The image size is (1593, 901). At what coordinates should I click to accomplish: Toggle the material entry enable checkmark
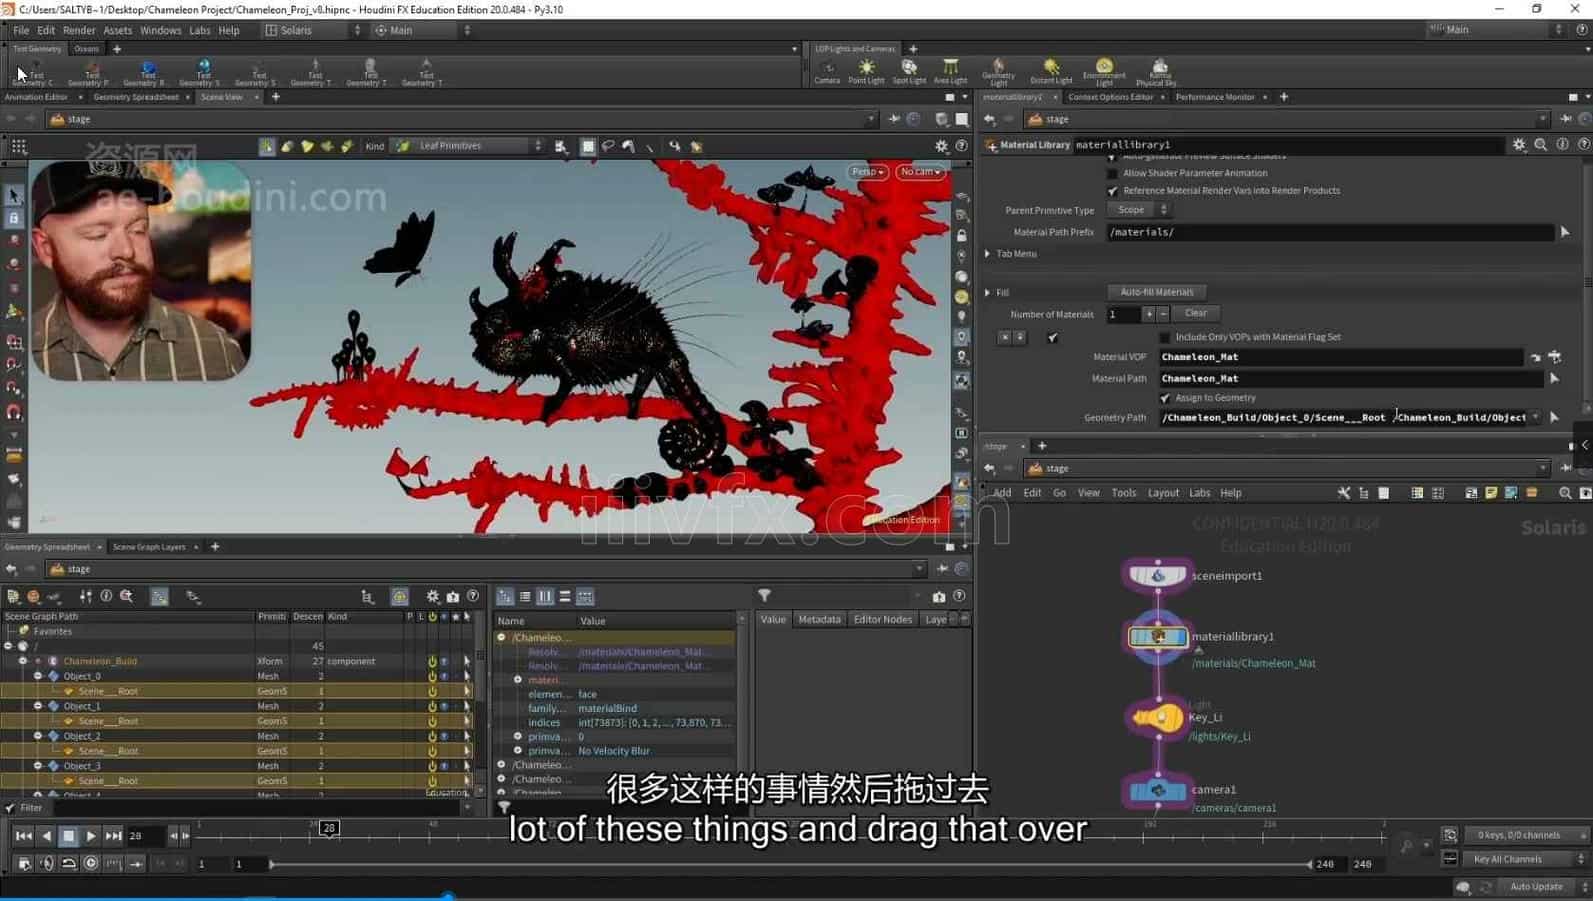coord(1053,338)
